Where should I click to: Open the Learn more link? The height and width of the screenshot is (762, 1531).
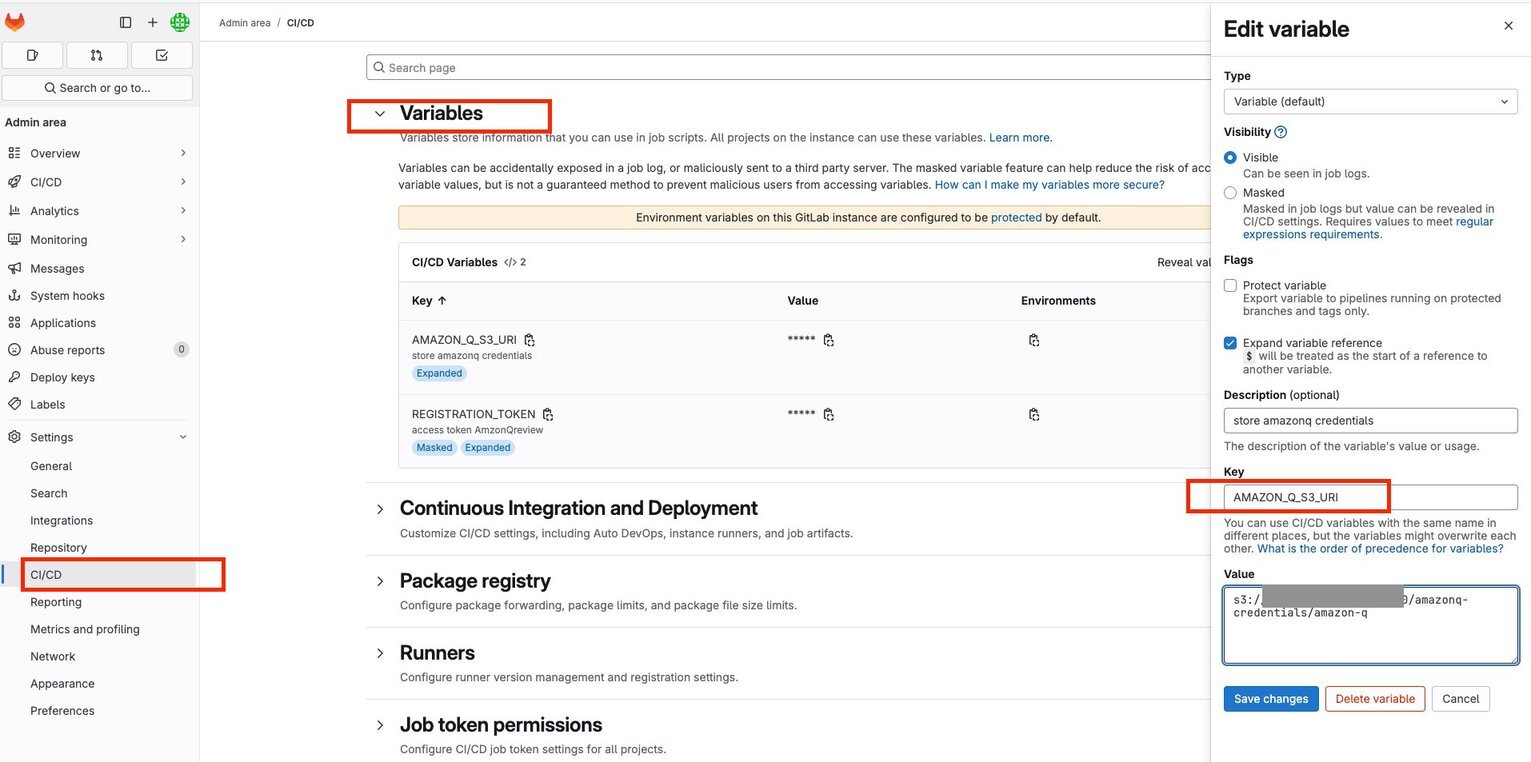[x=1020, y=138]
